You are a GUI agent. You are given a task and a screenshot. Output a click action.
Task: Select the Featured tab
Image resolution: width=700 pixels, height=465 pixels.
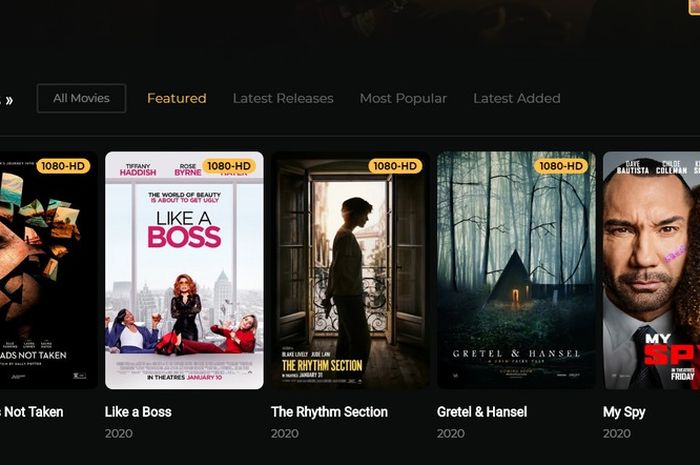click(177, 98)
